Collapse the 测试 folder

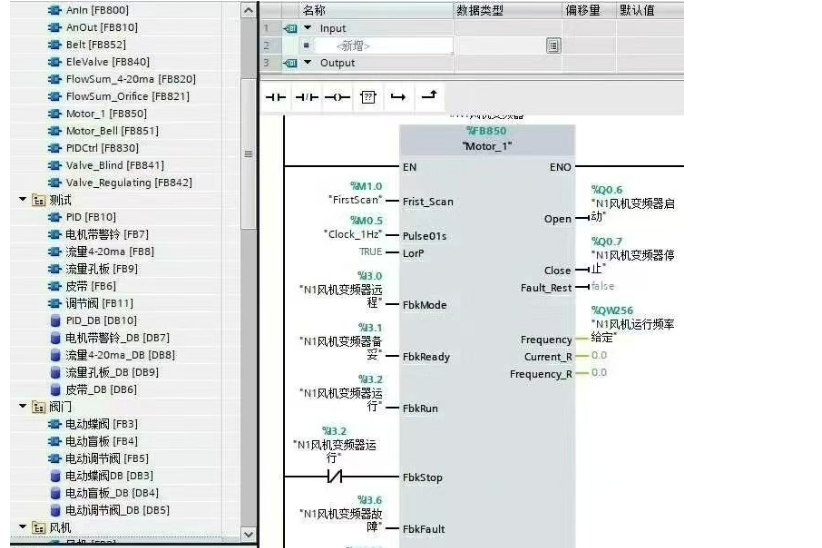(x=23, y=199)
